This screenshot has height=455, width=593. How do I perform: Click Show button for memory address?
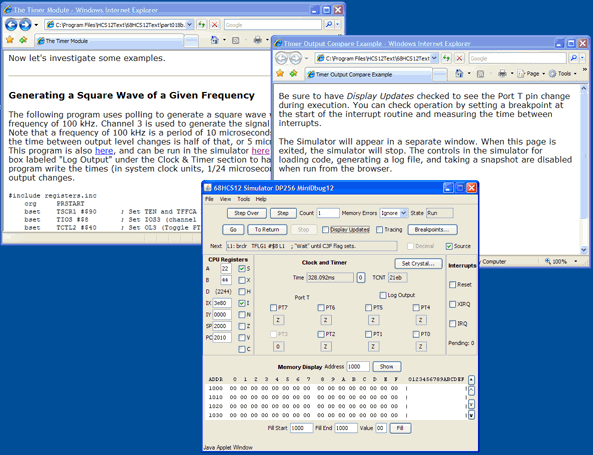coord(387,366)
